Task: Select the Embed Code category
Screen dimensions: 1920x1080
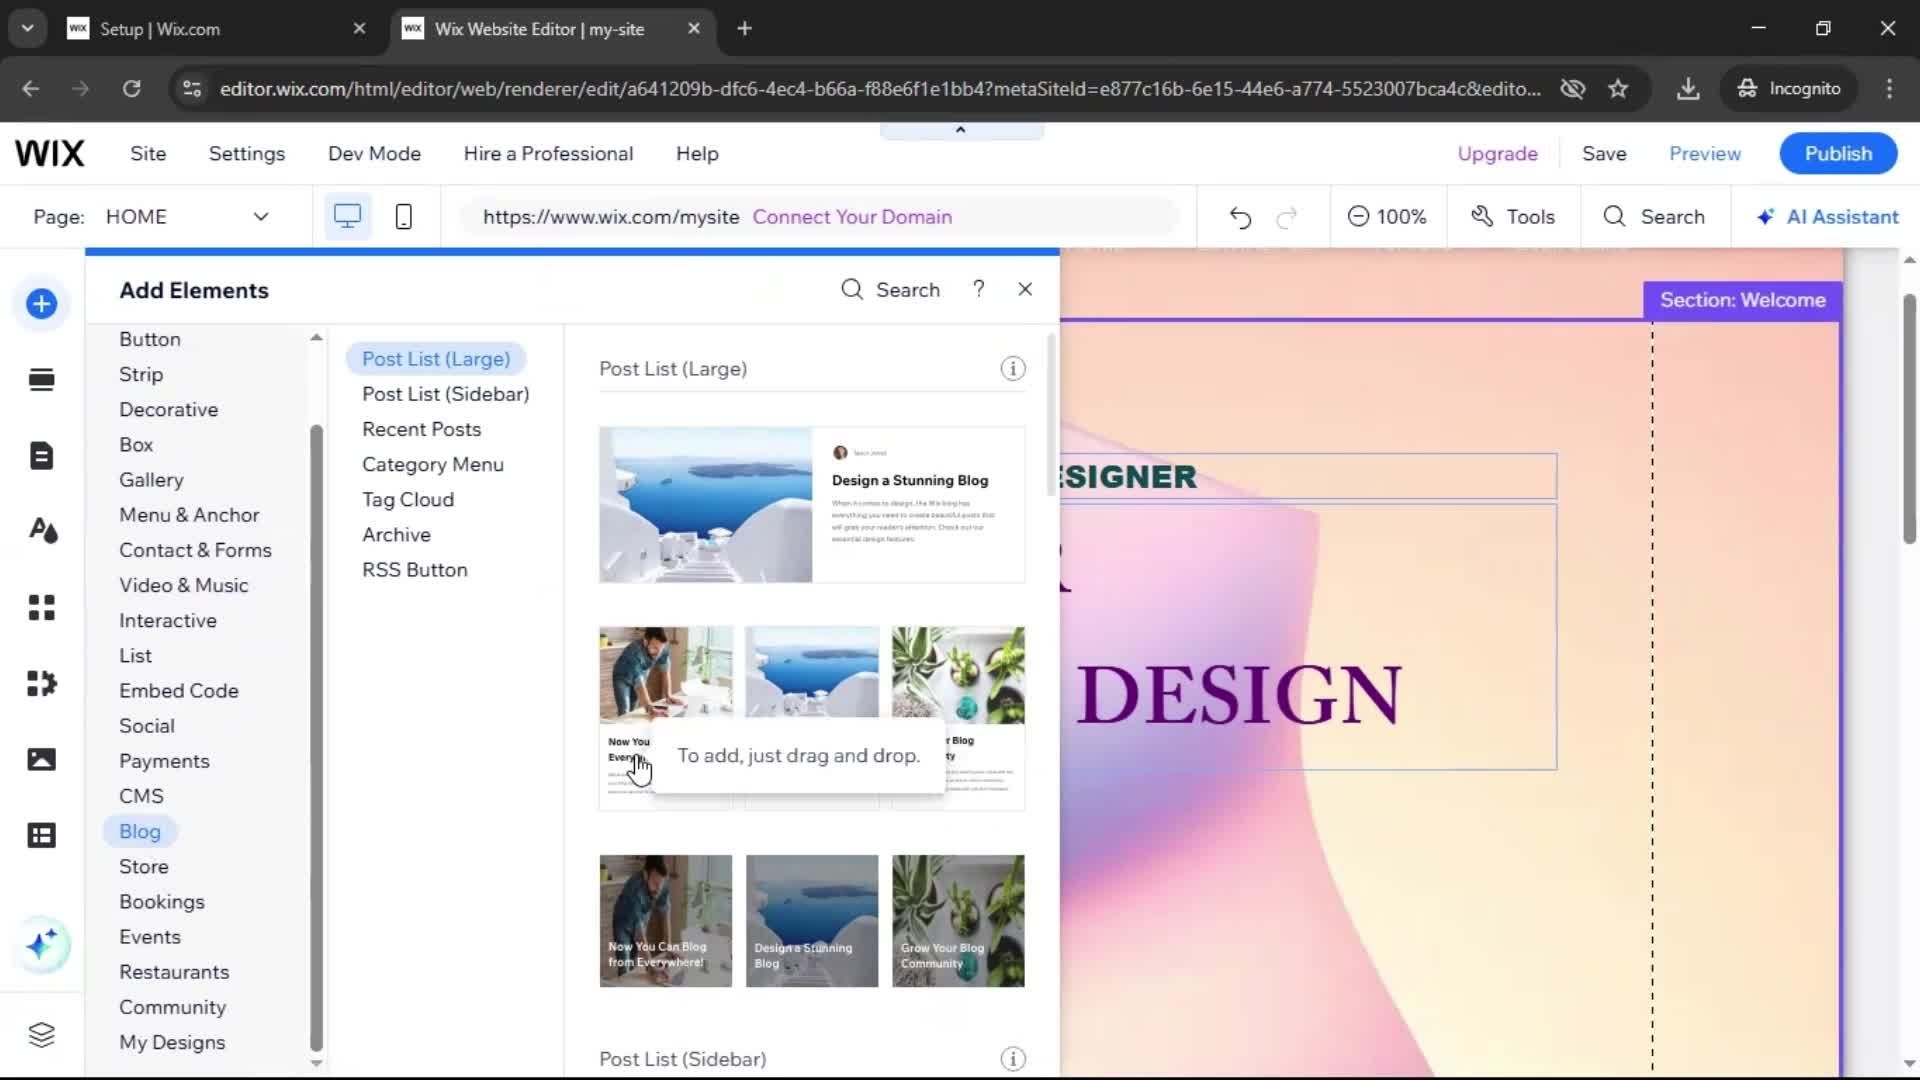Action: [179, 691]
